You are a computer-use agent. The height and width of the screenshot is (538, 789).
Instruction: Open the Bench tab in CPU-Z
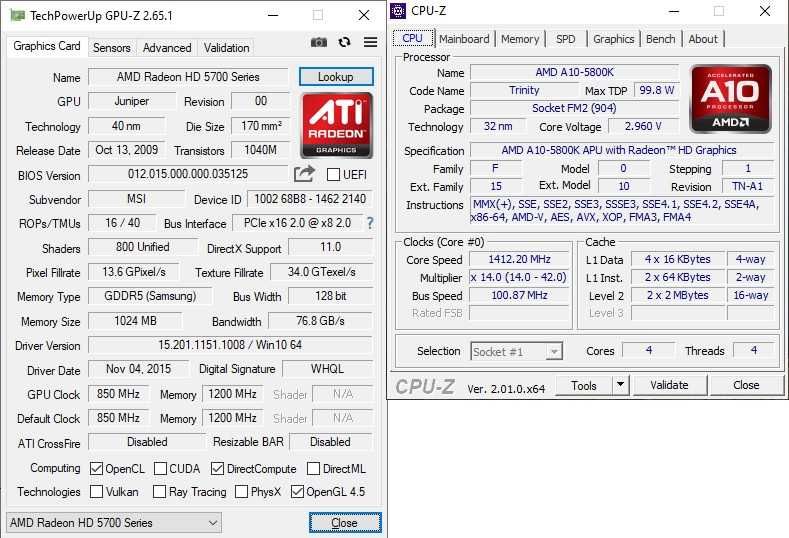click(x=660, y=39)
